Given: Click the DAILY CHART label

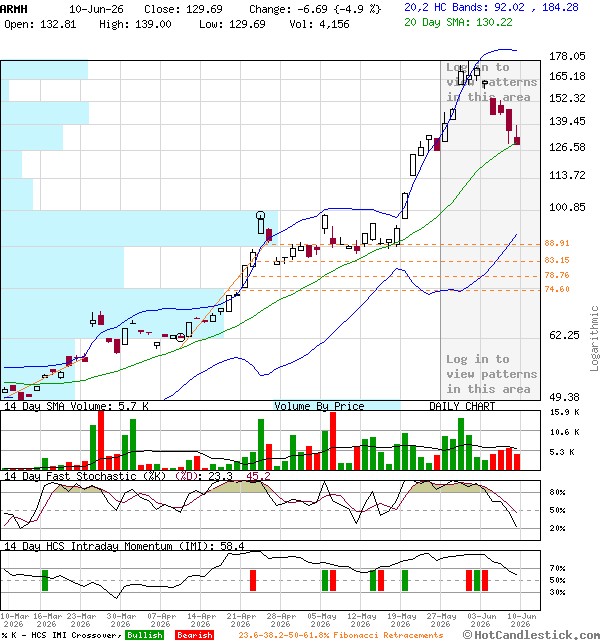Looking at the screenshot, I should pos(462,406).
